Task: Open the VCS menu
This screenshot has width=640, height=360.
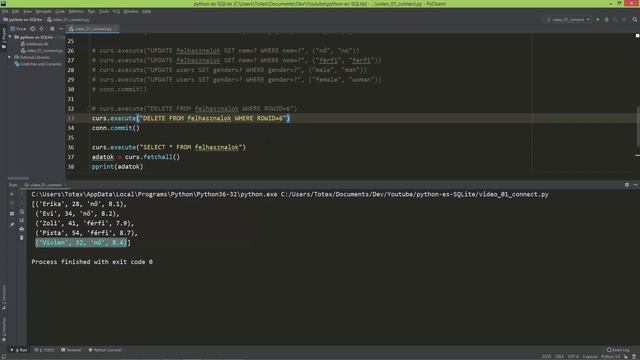Action: [x=116, y=11]
